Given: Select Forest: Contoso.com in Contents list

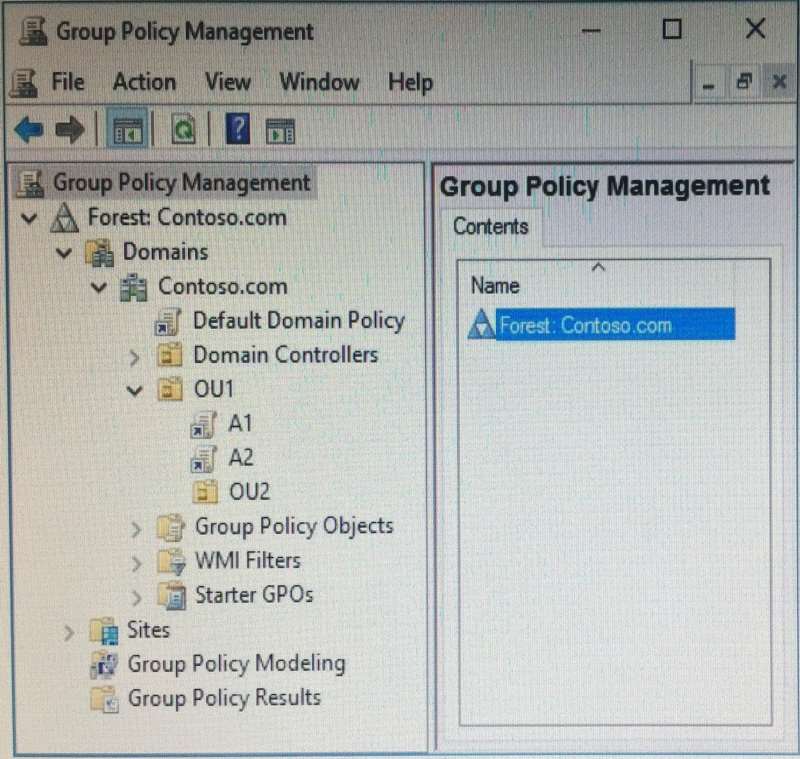Looking at the screenshot, I should pos(615,324).
